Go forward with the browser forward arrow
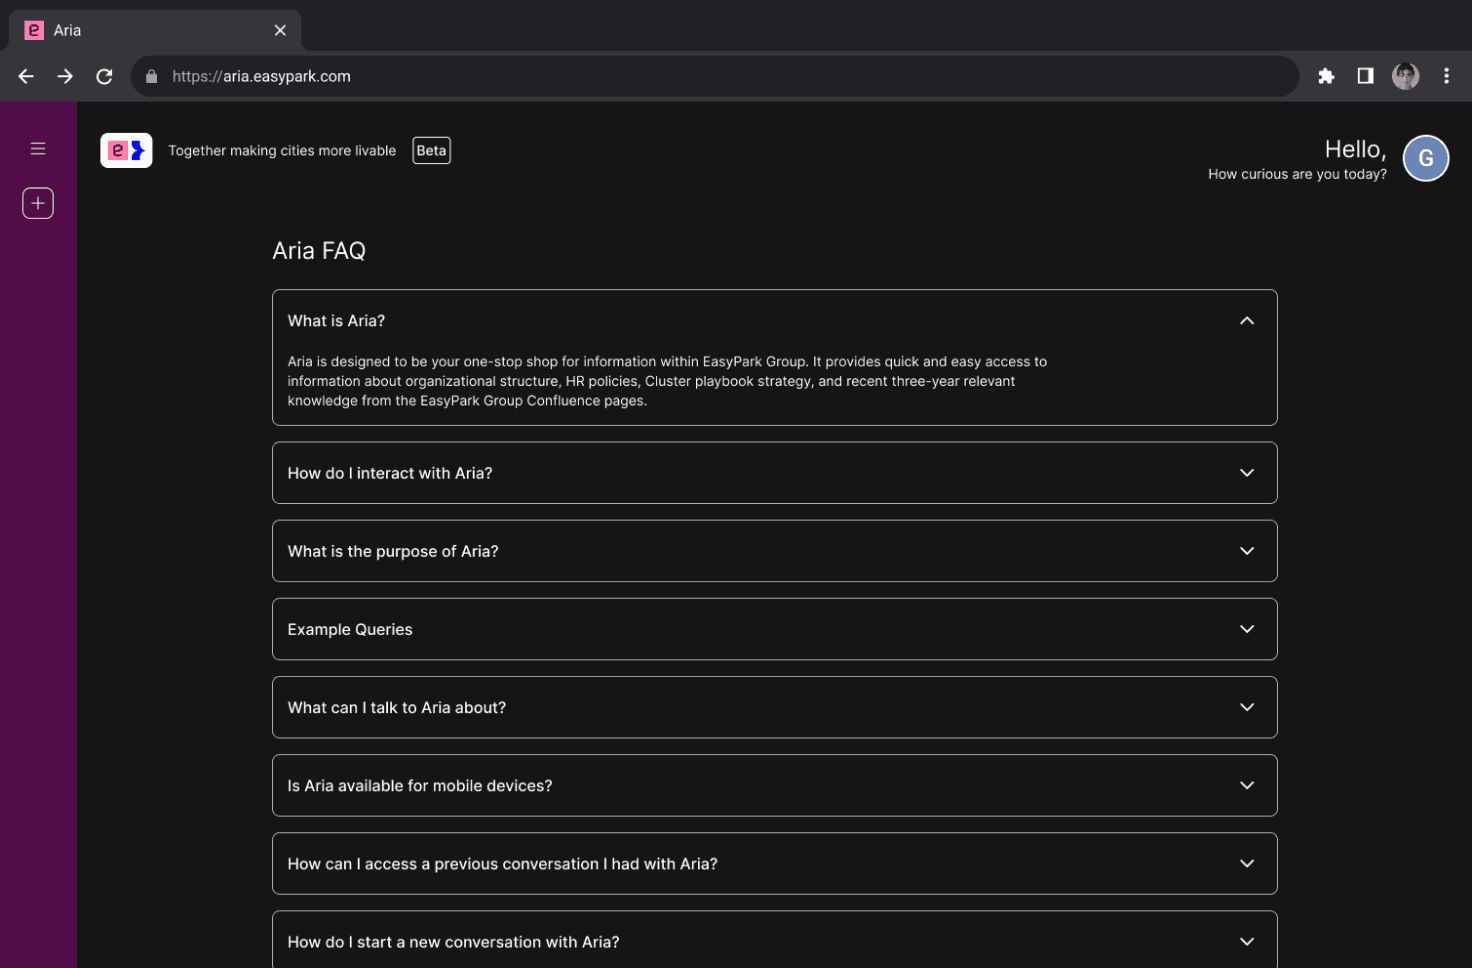 pyautogui.click(x=65, y=76)
